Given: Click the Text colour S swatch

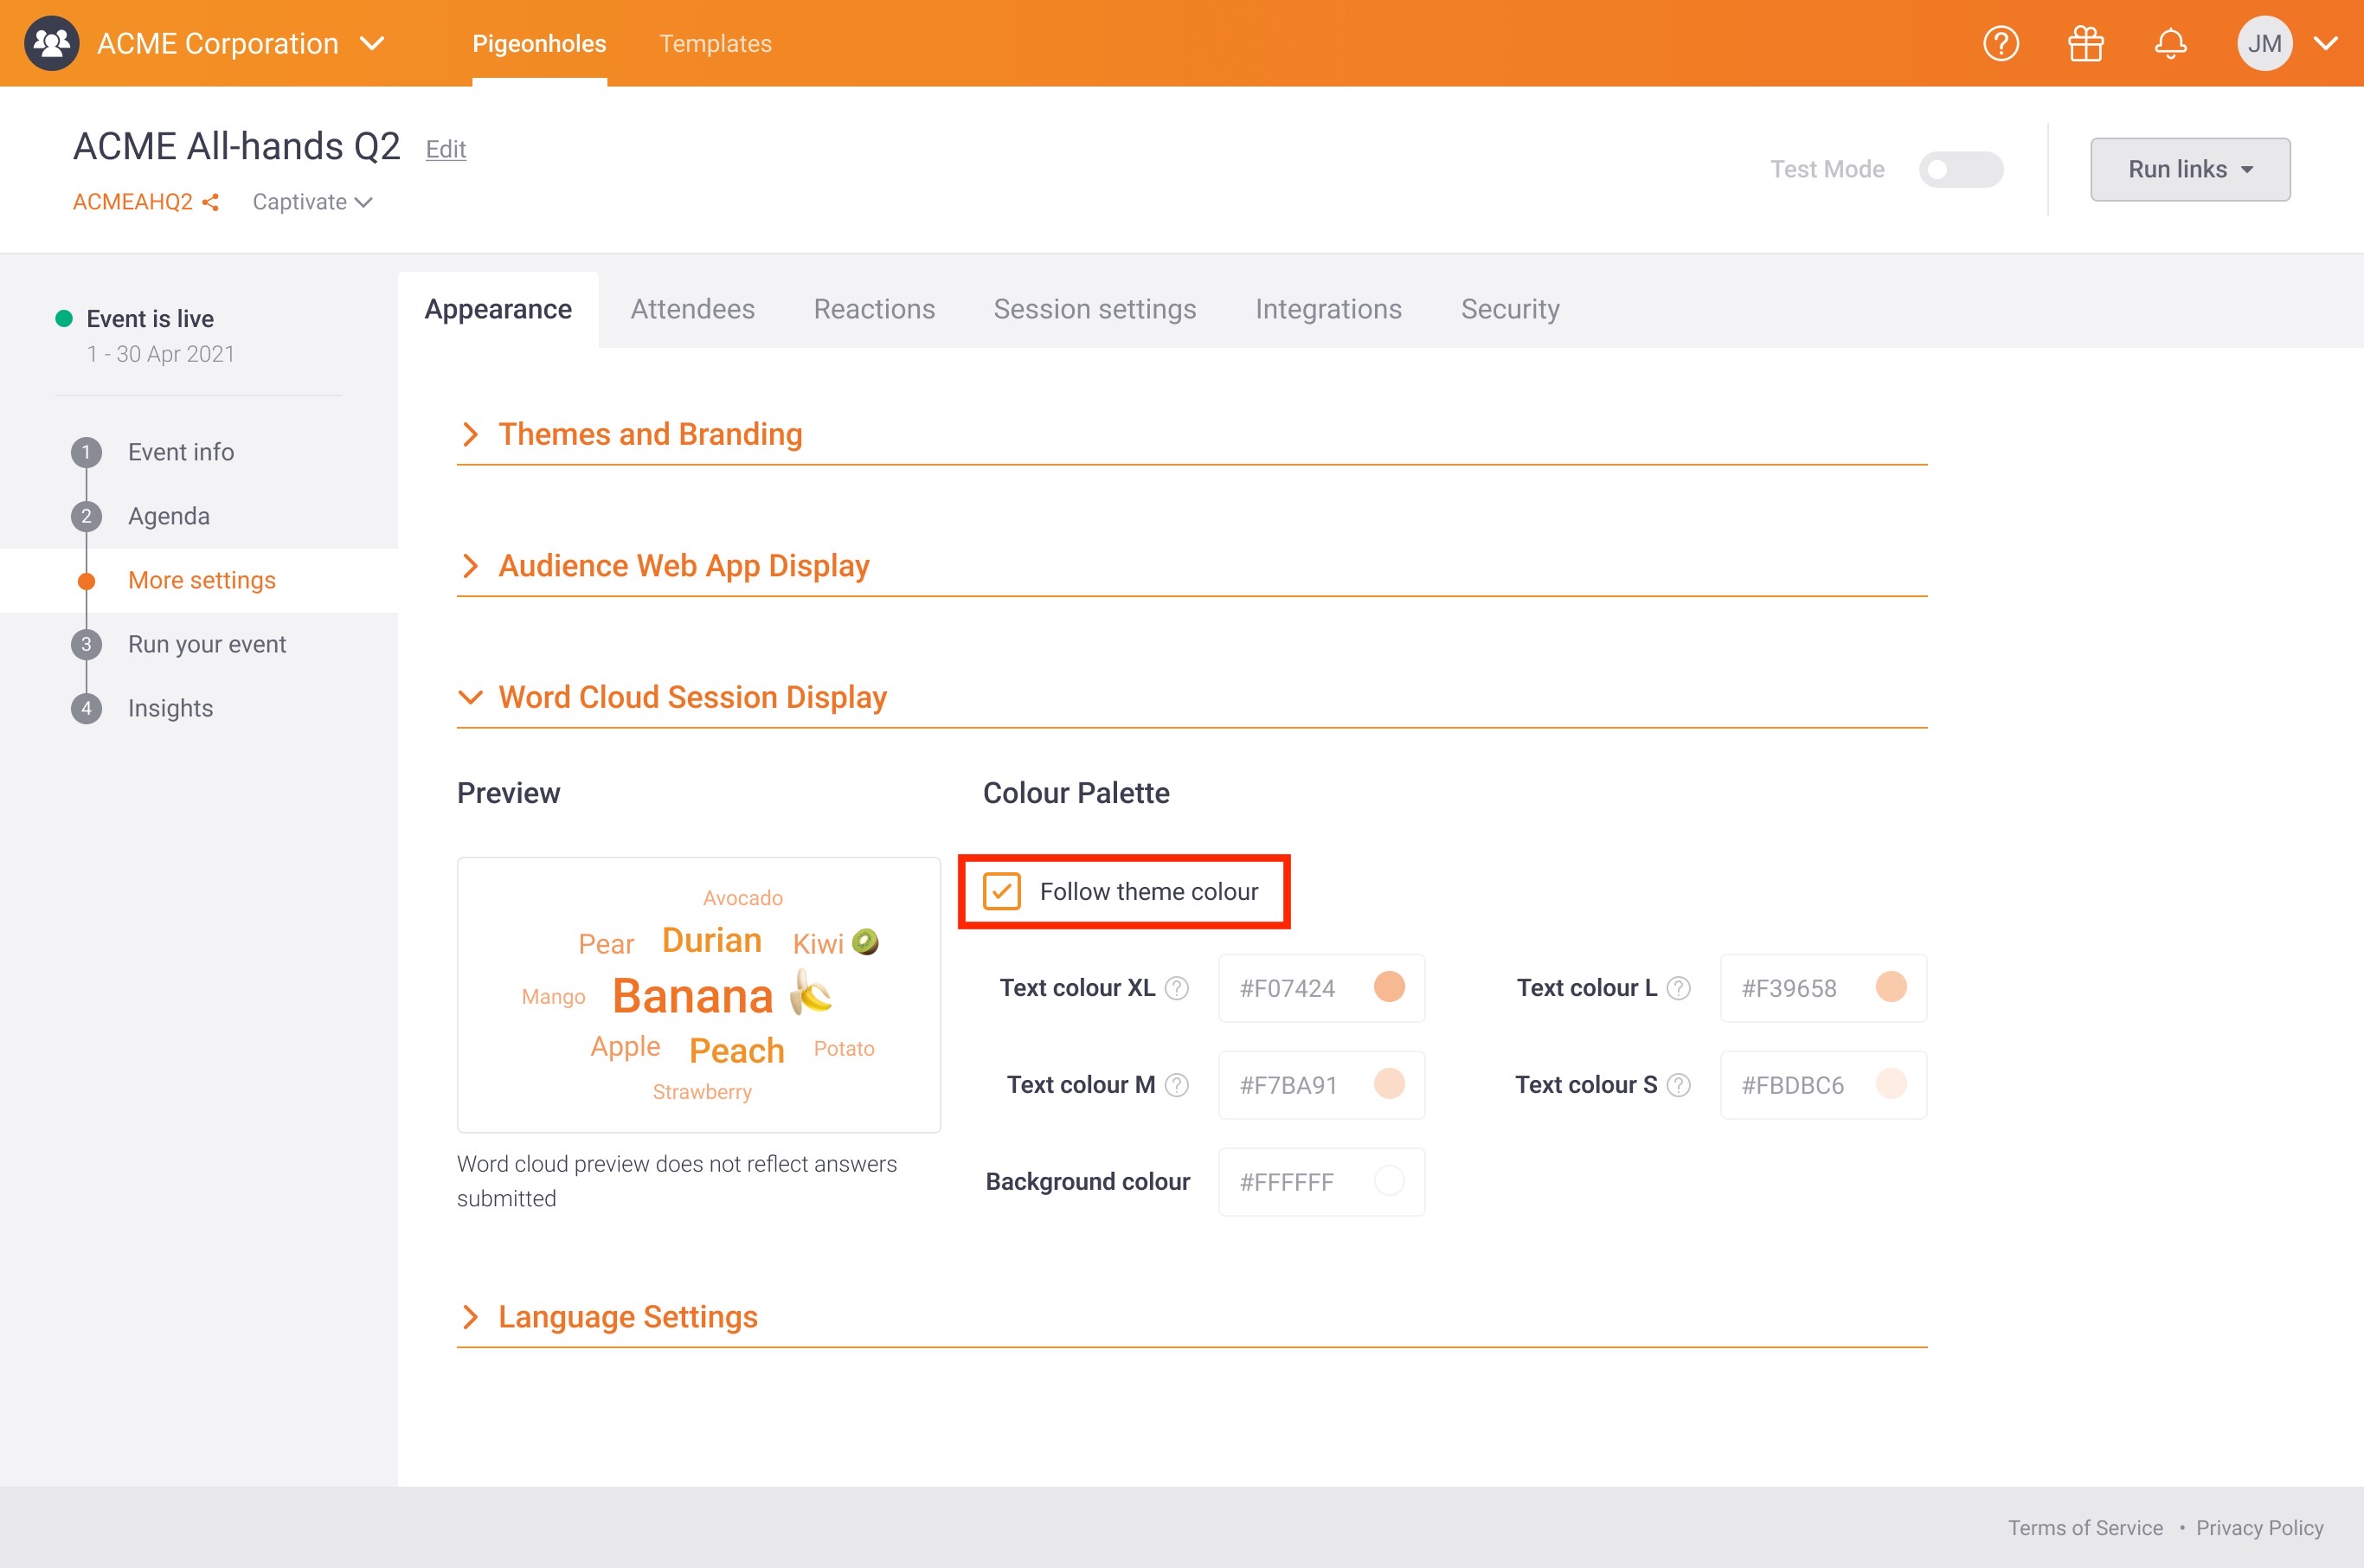Looking at the screenshot, I should click(1890, 1084).
